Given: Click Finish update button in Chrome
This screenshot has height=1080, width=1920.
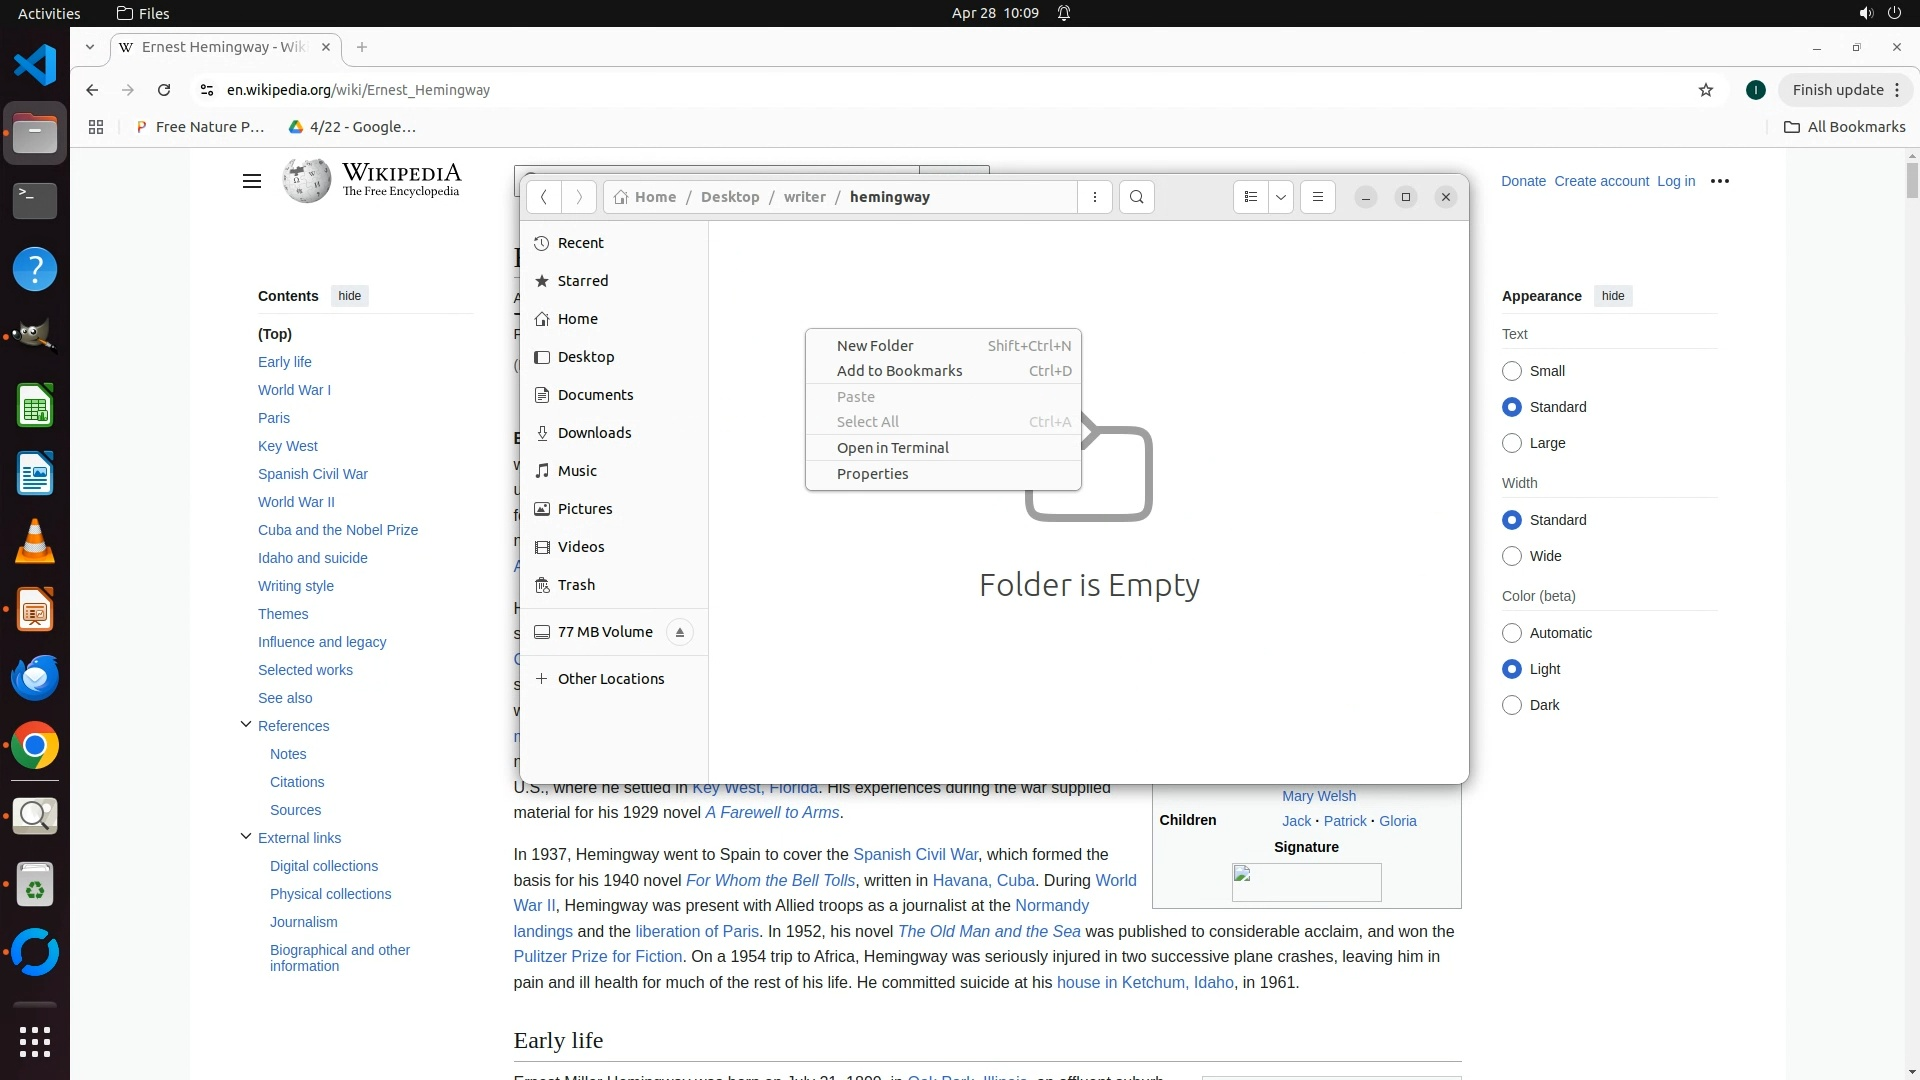Looking at the screenshot, I should [1837, 90].
